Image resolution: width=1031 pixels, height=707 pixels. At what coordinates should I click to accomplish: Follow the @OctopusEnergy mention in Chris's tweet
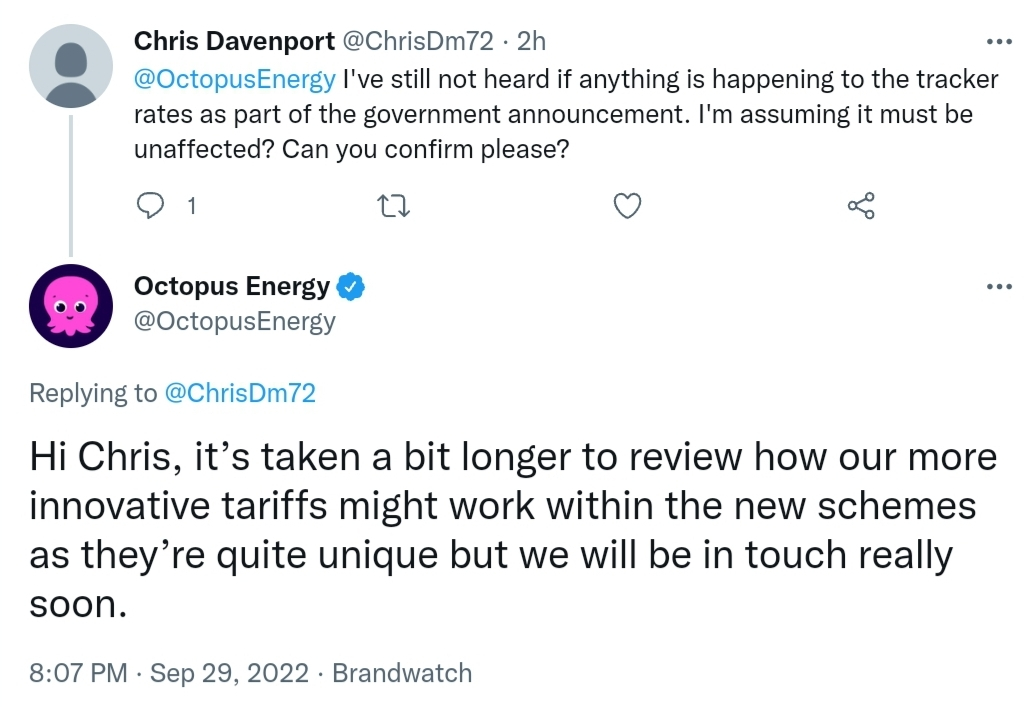pyautogui.click(x=235, y=79)
